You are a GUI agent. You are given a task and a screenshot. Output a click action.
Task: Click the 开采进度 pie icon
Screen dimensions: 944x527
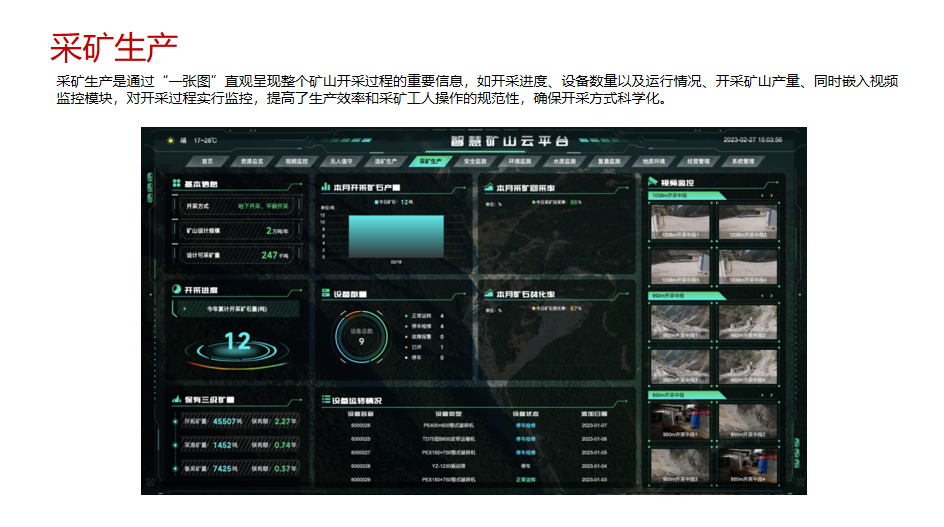click(177, 290)
